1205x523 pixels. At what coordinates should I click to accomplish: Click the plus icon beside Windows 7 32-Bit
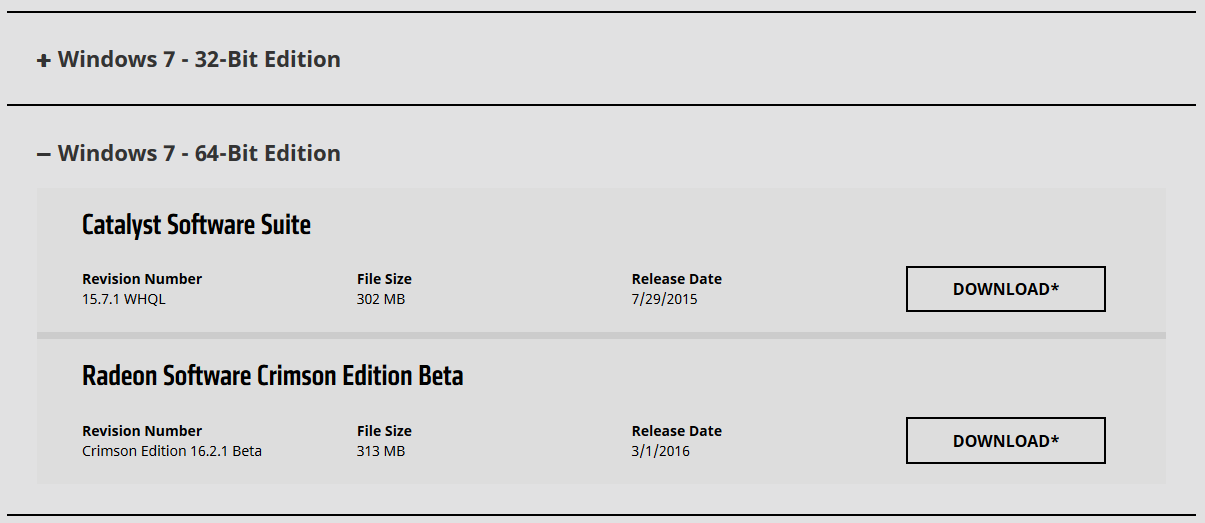coord(43,61)
